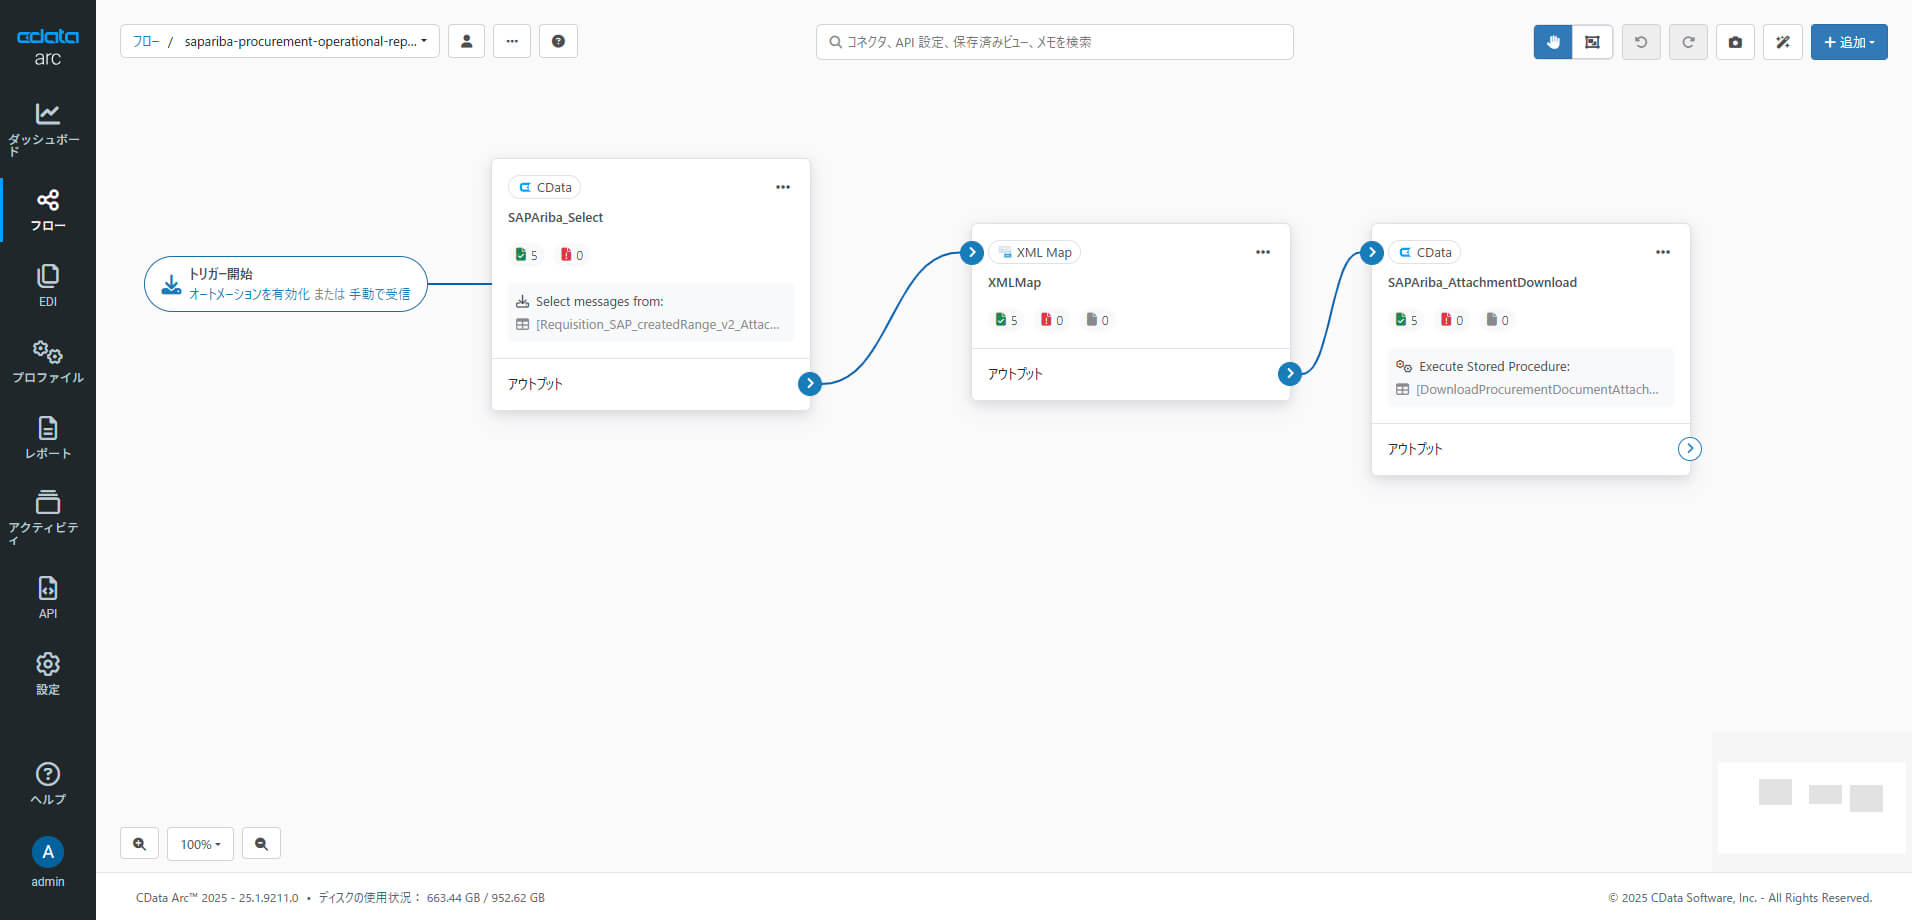The height and width of the screenshot is (920, 1912).
Task: Click 手動で受信 link in trigger
Action: click(x=380, y=294)
